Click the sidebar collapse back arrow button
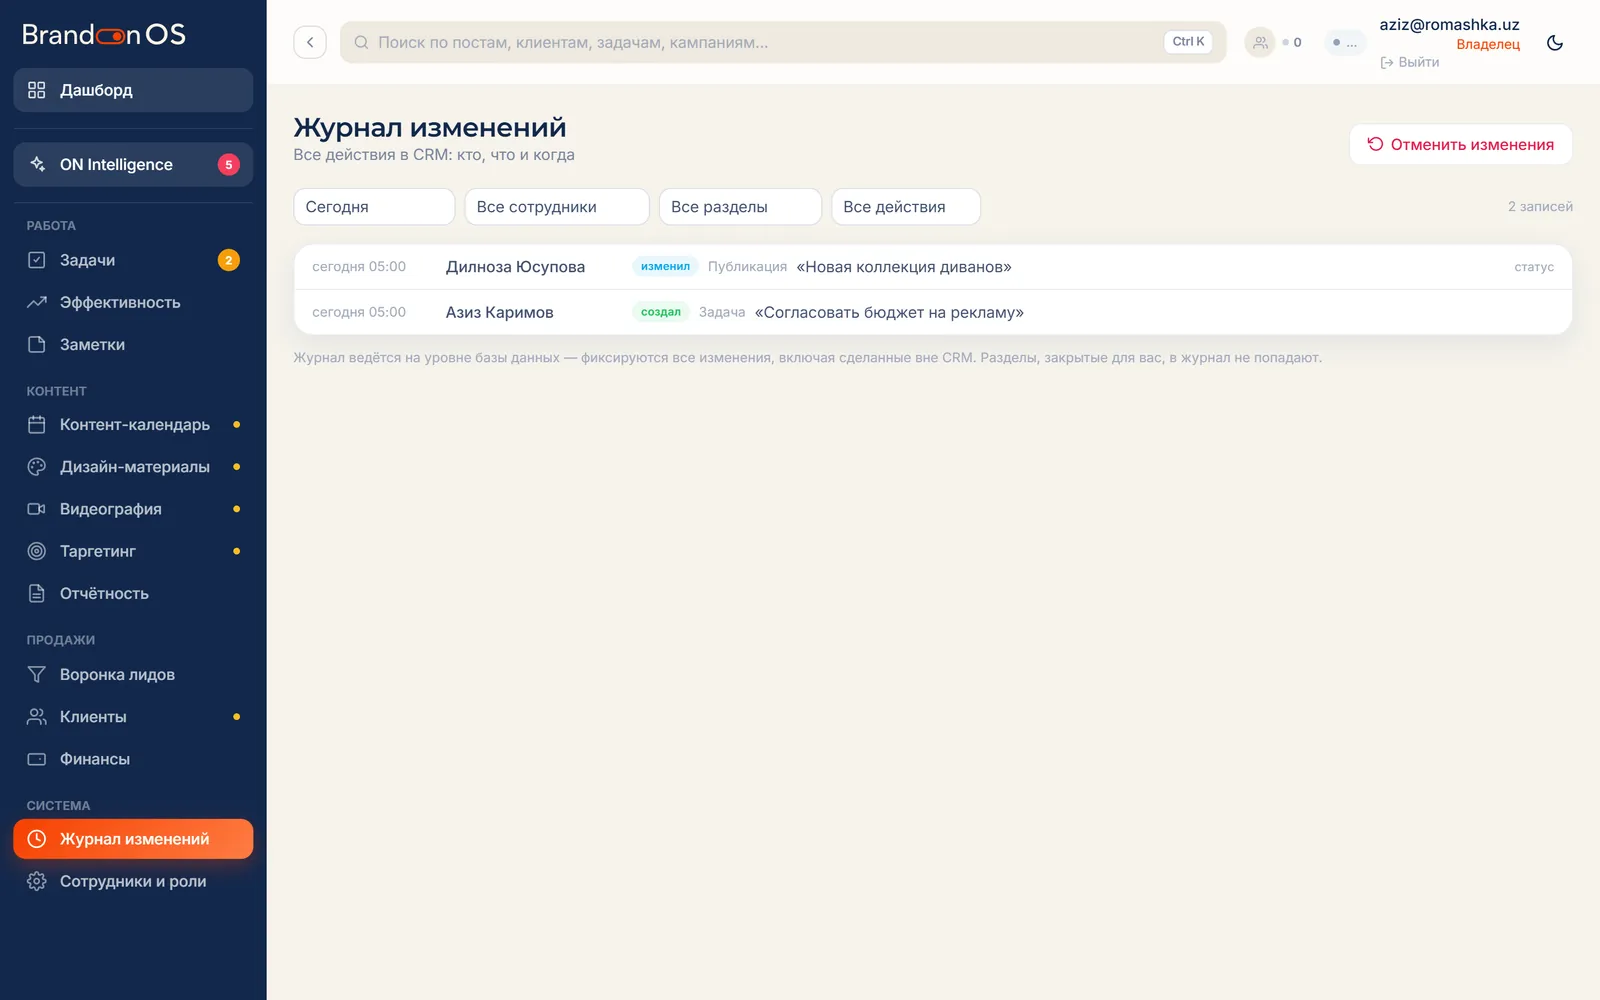 310,42
